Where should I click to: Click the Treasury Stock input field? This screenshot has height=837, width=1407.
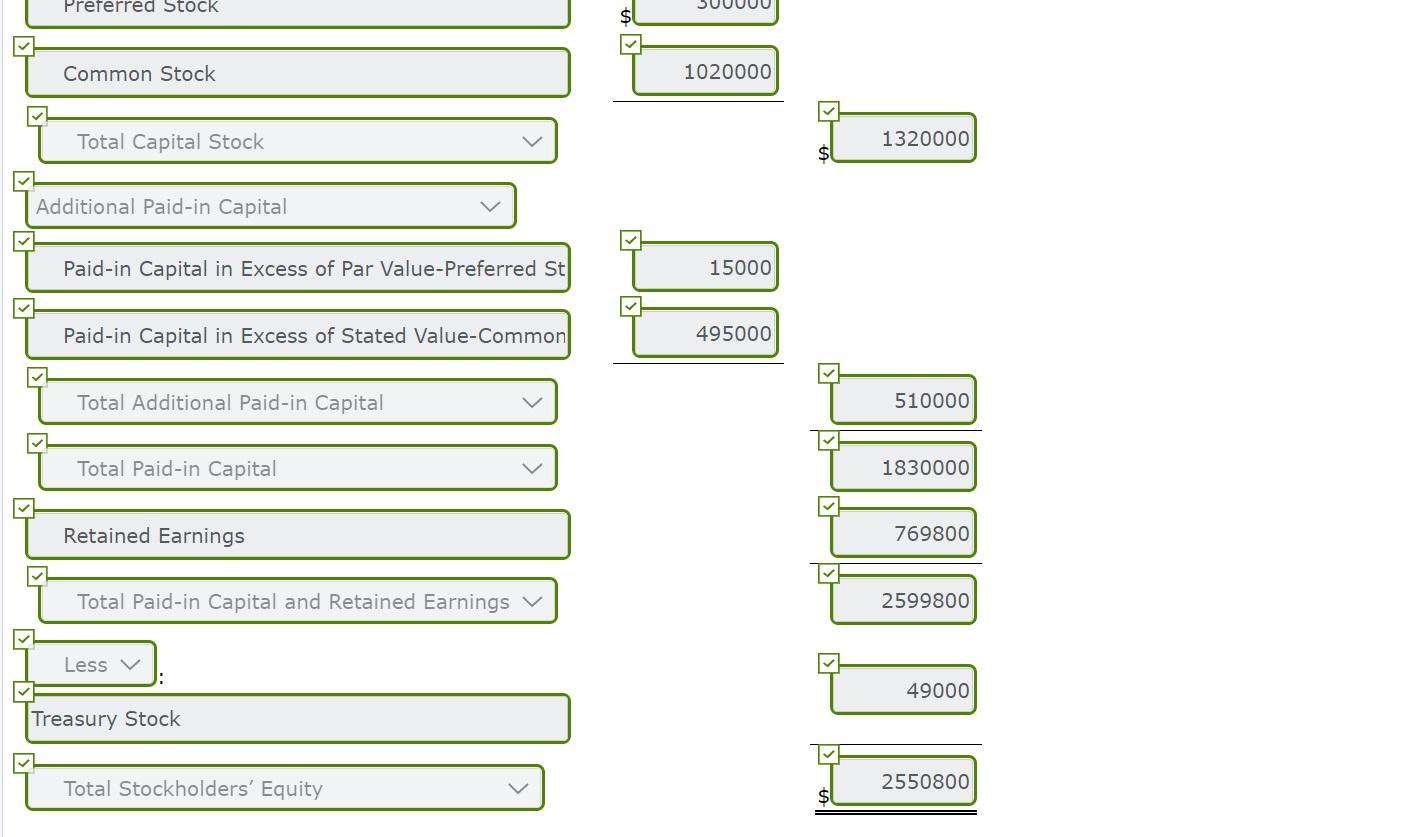297,718
